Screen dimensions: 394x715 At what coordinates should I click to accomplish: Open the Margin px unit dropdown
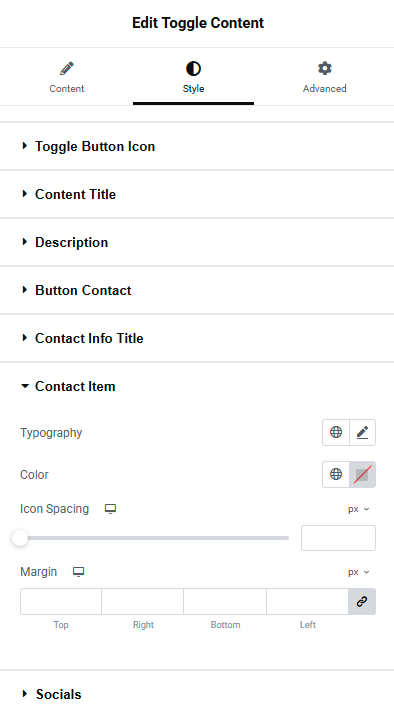358,572
